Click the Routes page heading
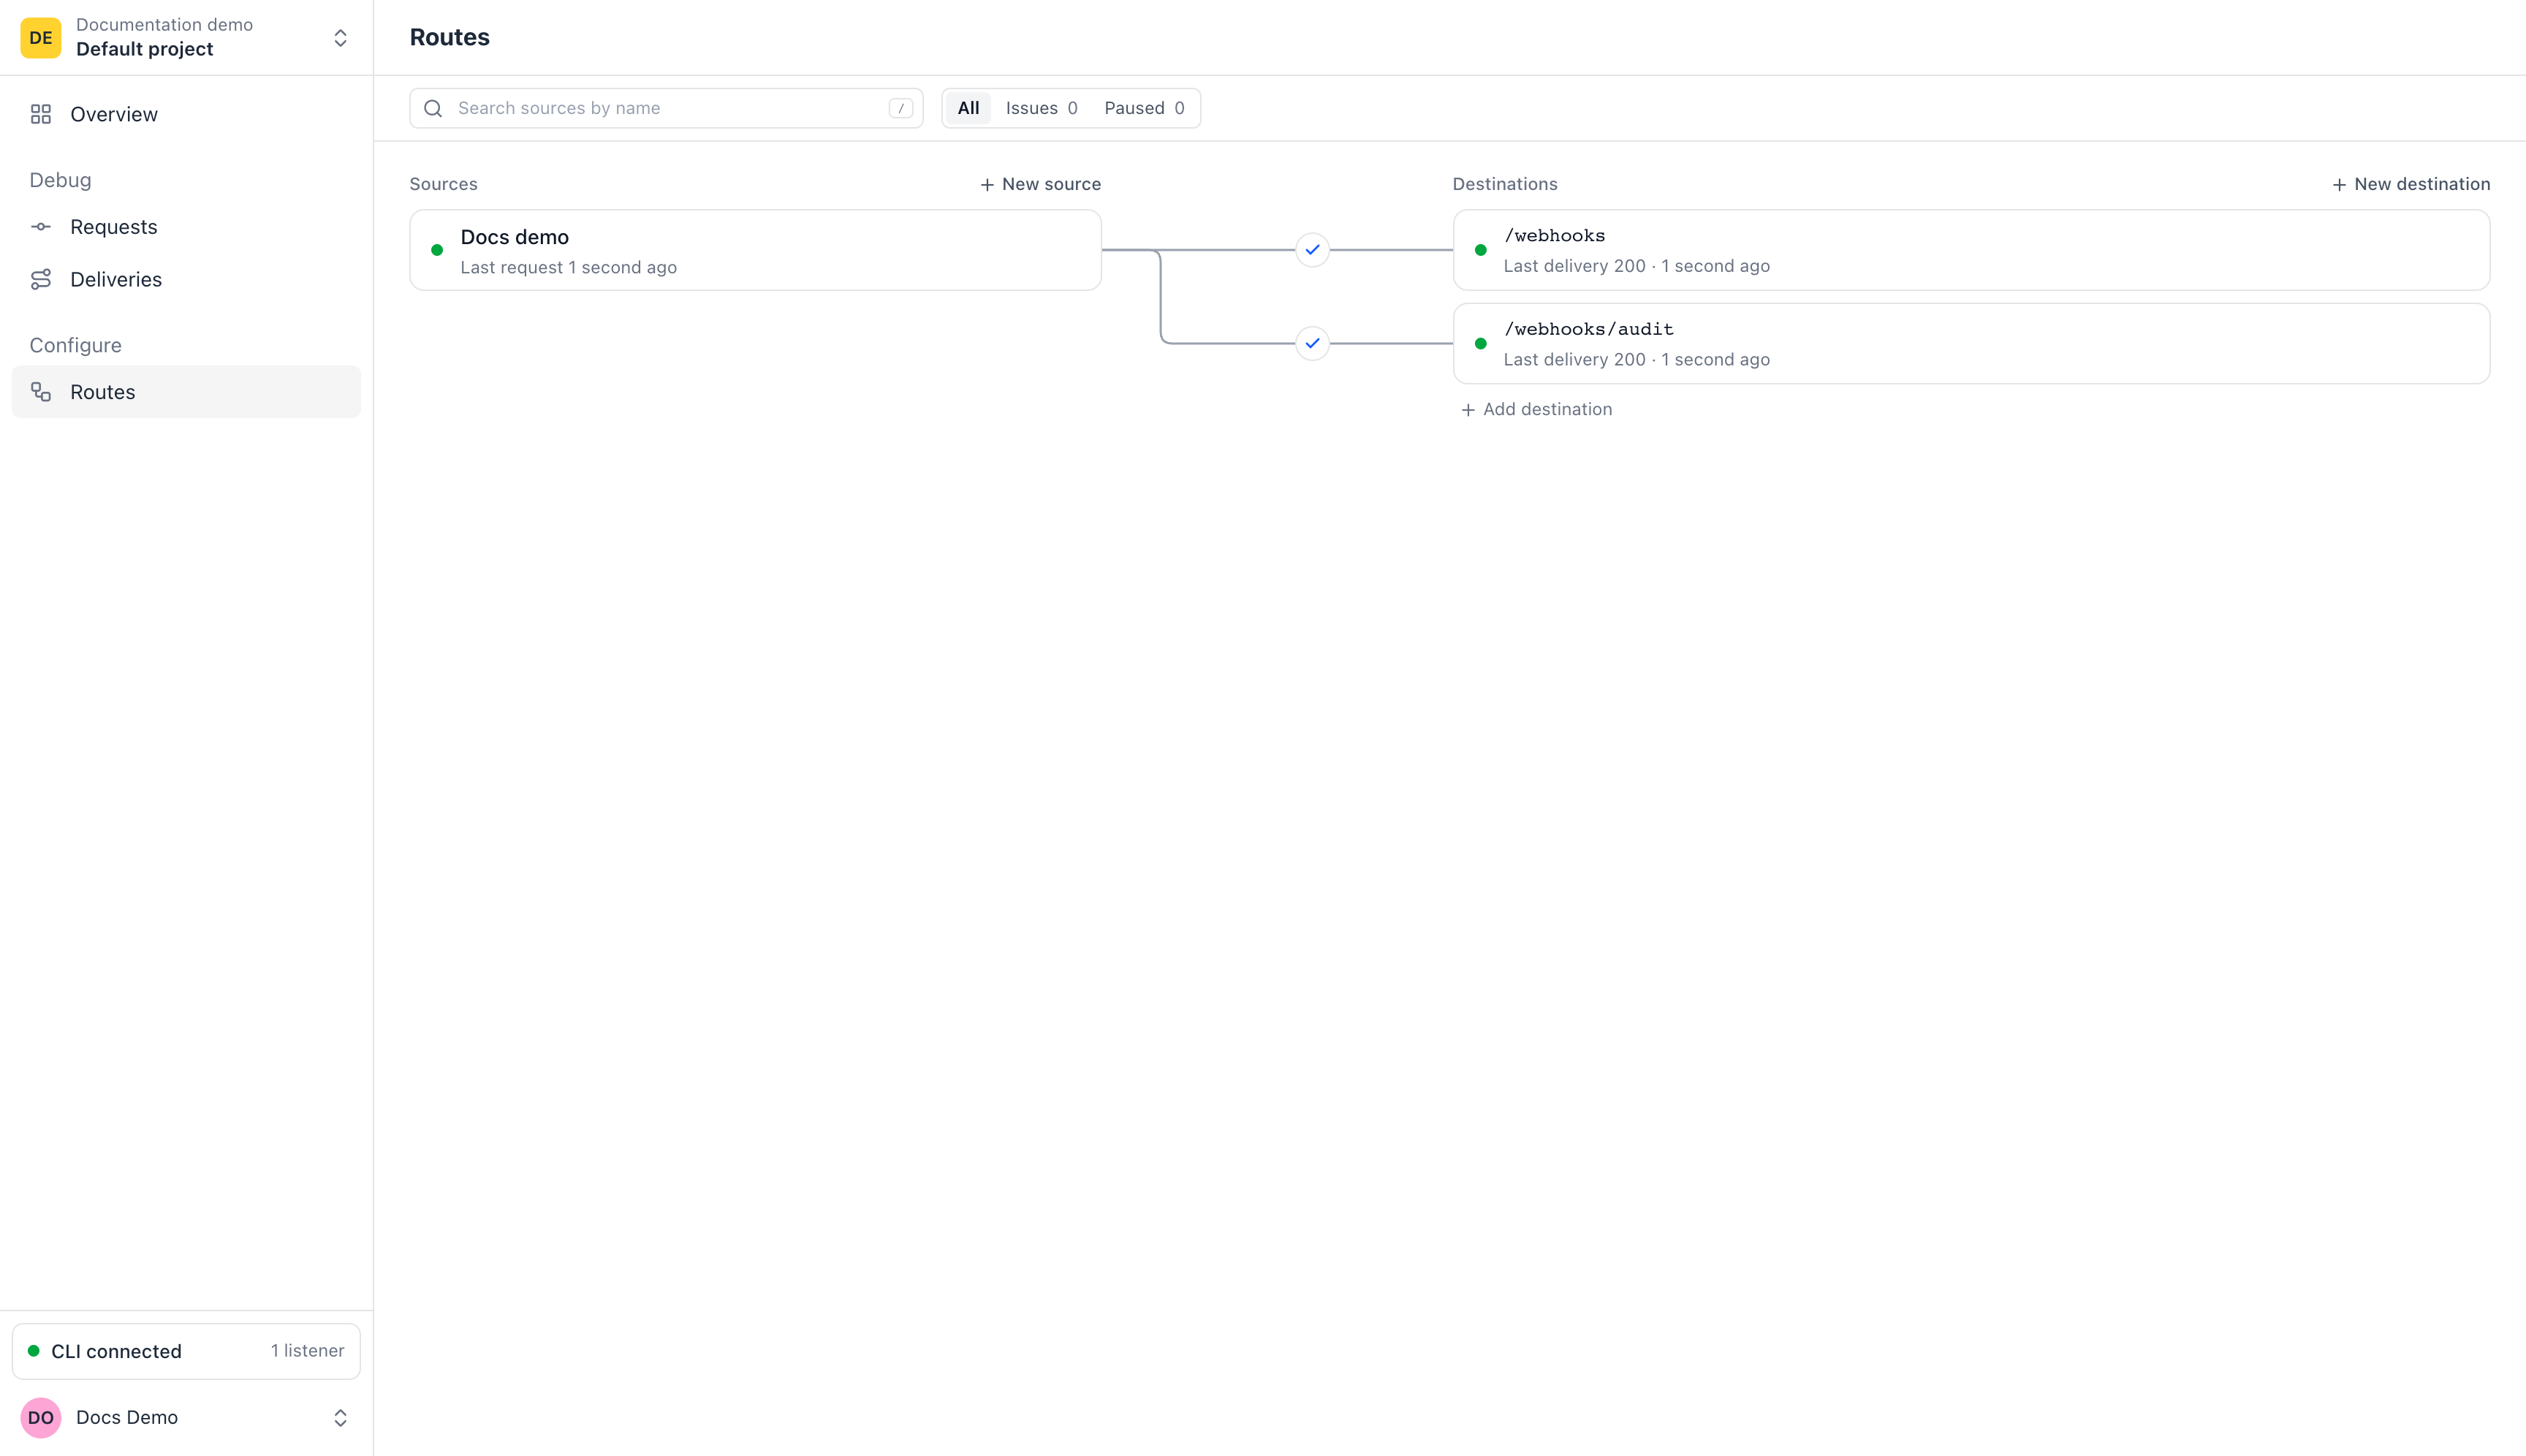 pos(449,37)
